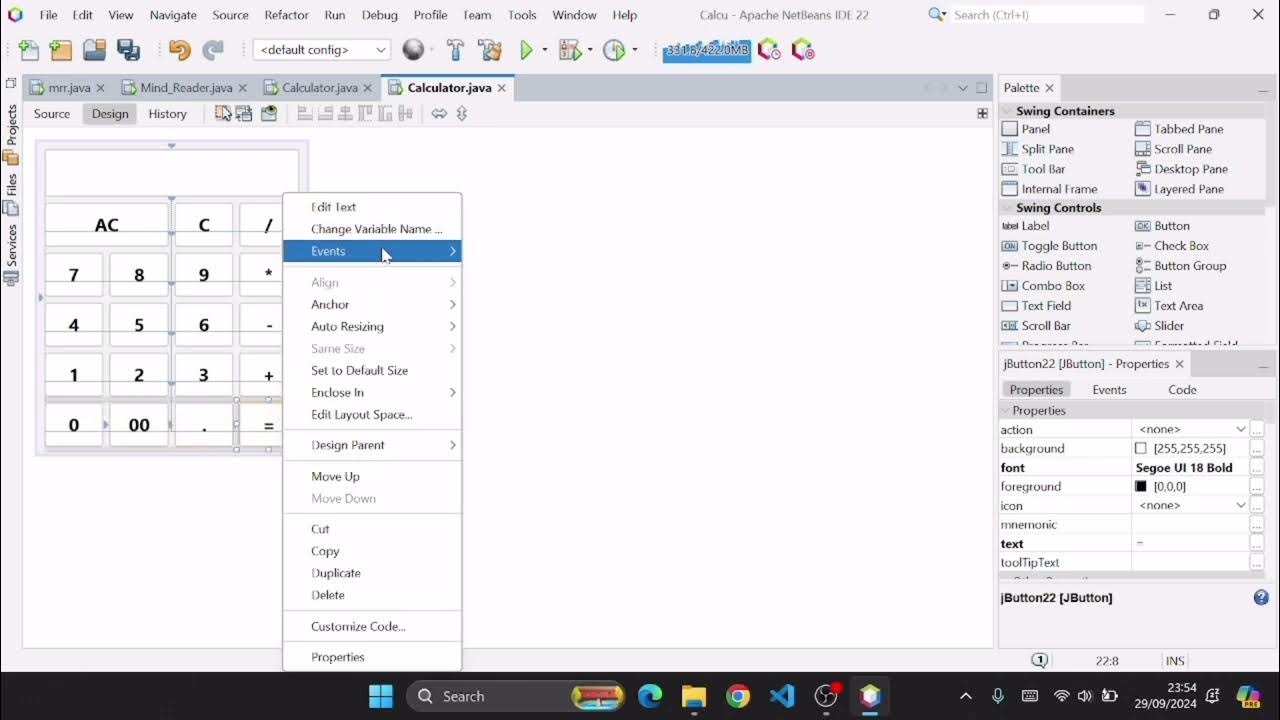
Task: Click the foreground black color swatch
Action: point(1141,487)
